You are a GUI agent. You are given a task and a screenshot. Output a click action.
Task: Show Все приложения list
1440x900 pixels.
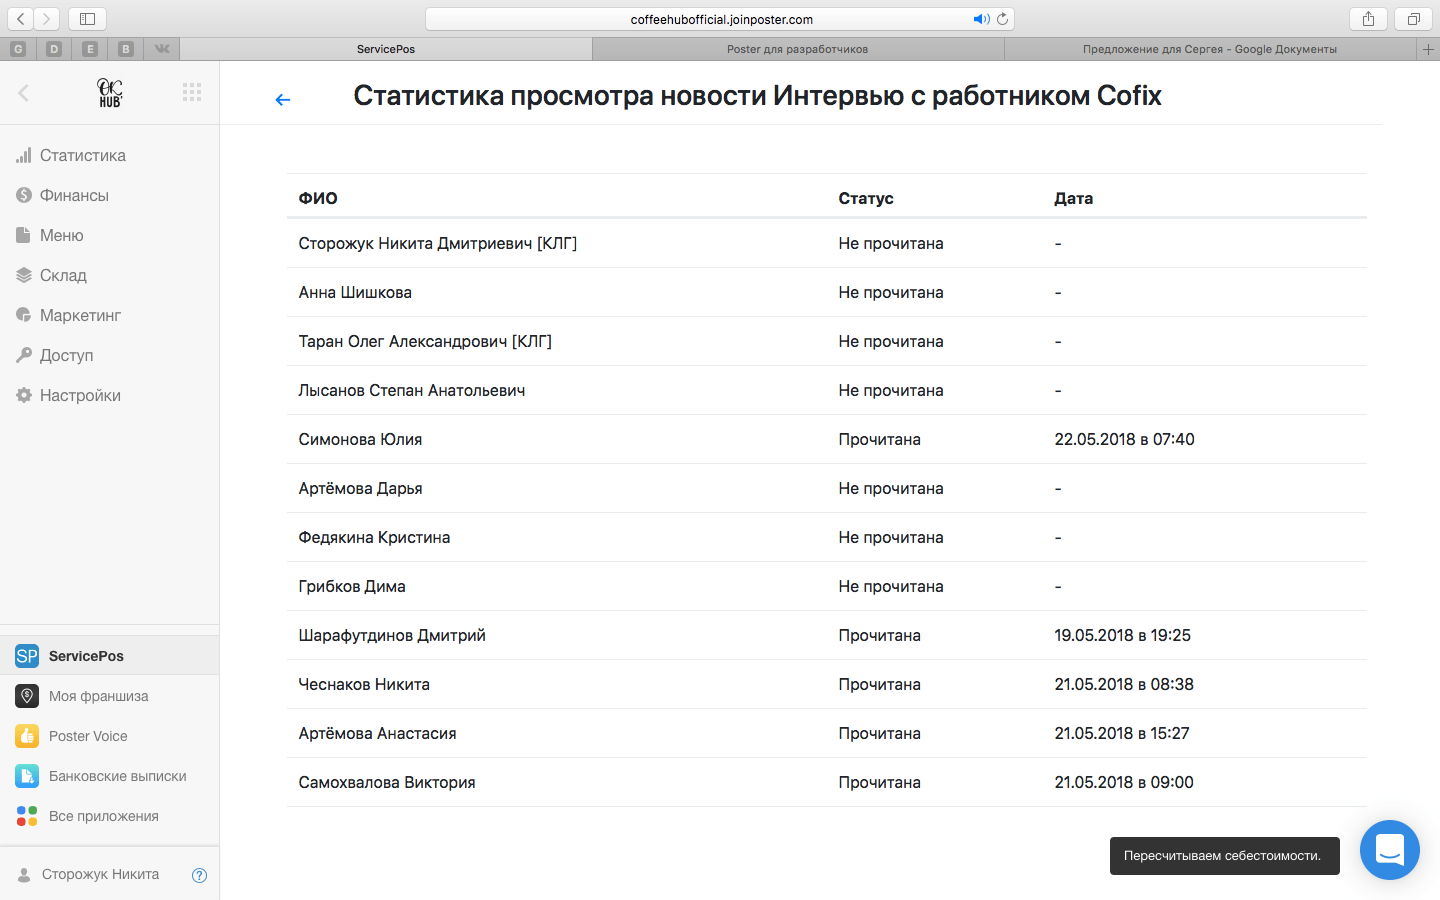pyautogui.click(x=103, y=816)
